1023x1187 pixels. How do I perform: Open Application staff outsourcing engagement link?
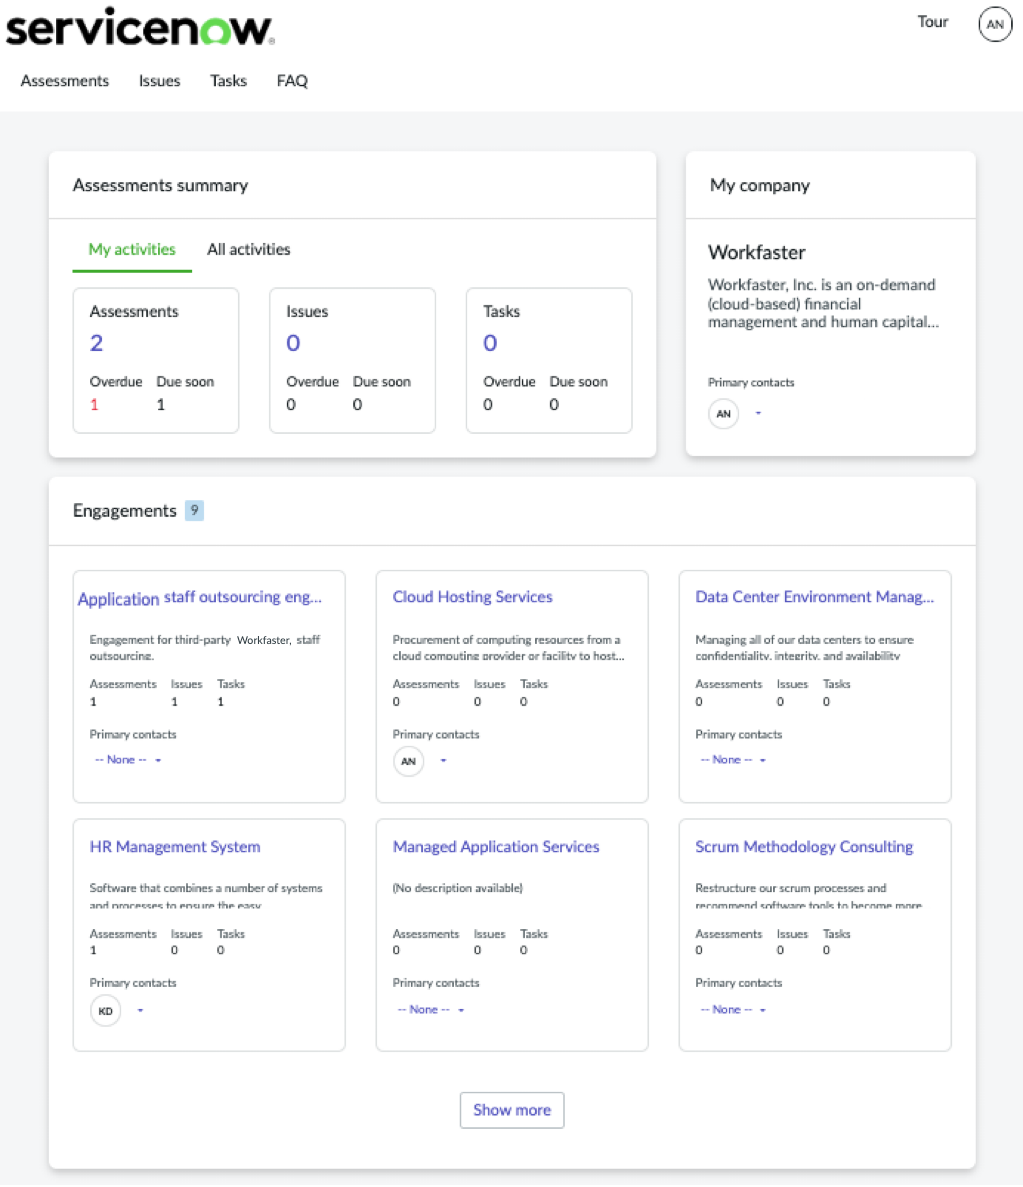[x=200, y=597]
